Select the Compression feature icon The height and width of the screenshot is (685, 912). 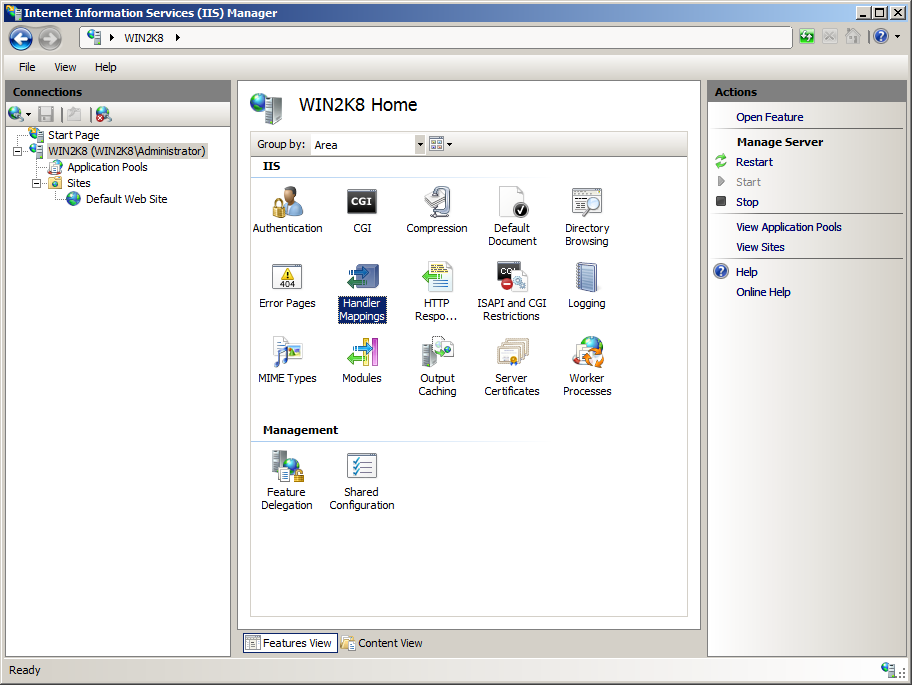(437, 203)
